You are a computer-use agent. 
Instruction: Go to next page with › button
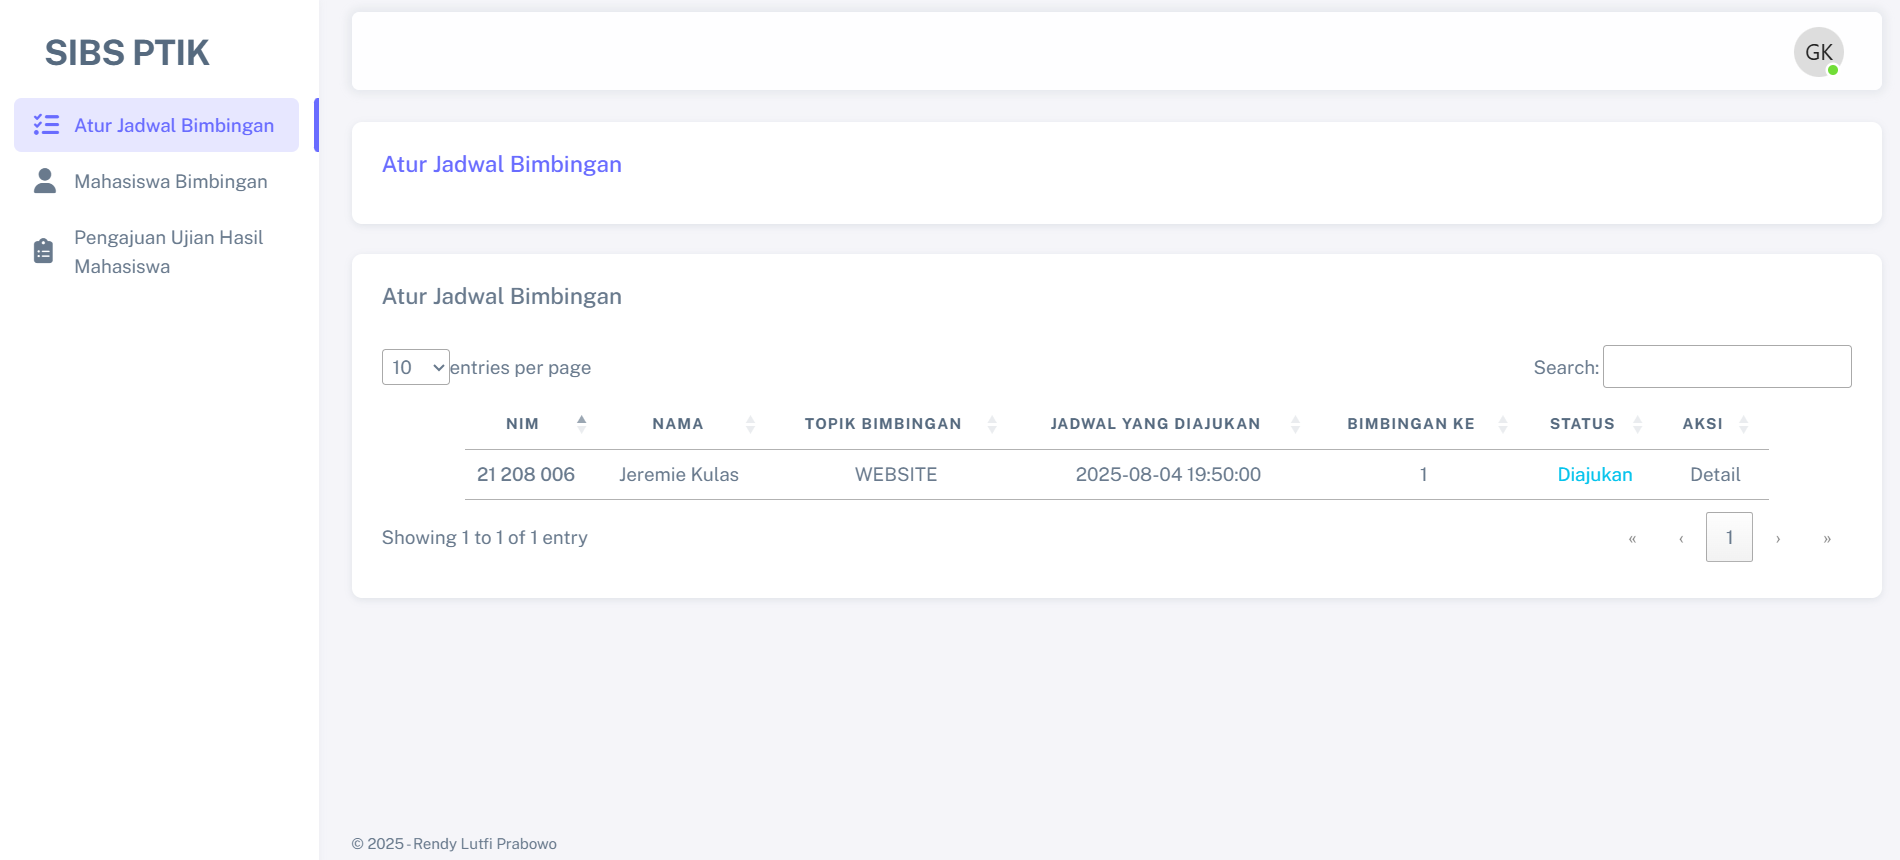pyautogui.click(x=1778, y=538)
